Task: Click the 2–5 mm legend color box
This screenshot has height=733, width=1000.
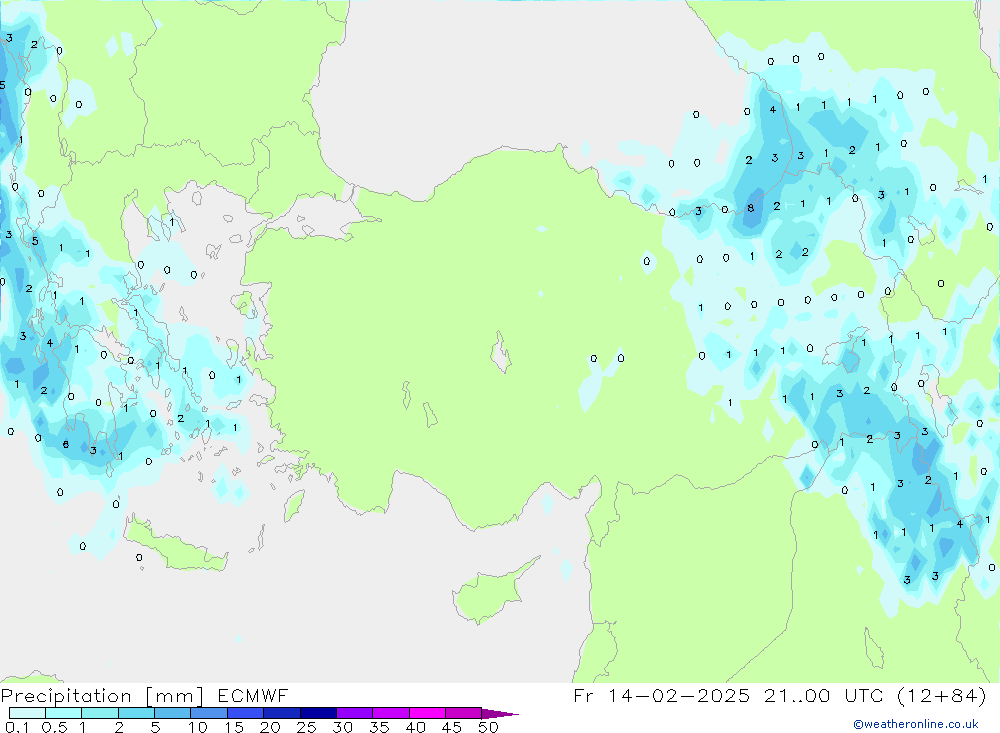Action: pyautogui.click(x=136, y=713)
